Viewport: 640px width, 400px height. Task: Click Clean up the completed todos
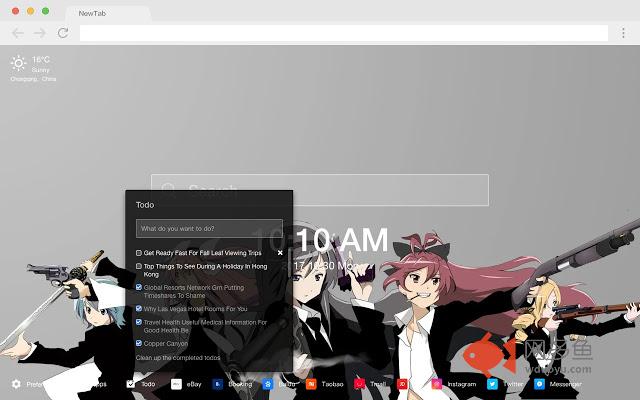[178, 358]
